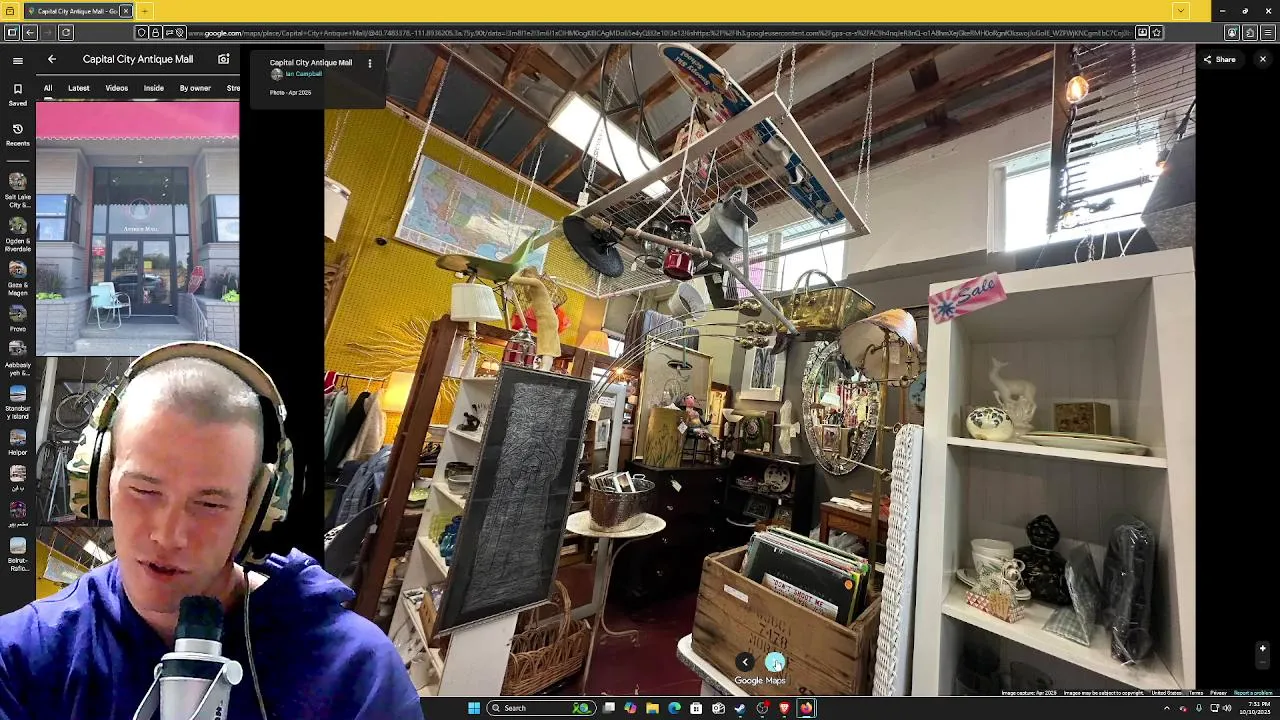The width and height of the screenshot is (1280, 720).
Task: Open Brave browser from the taskbar
Action: click(784, 708)
